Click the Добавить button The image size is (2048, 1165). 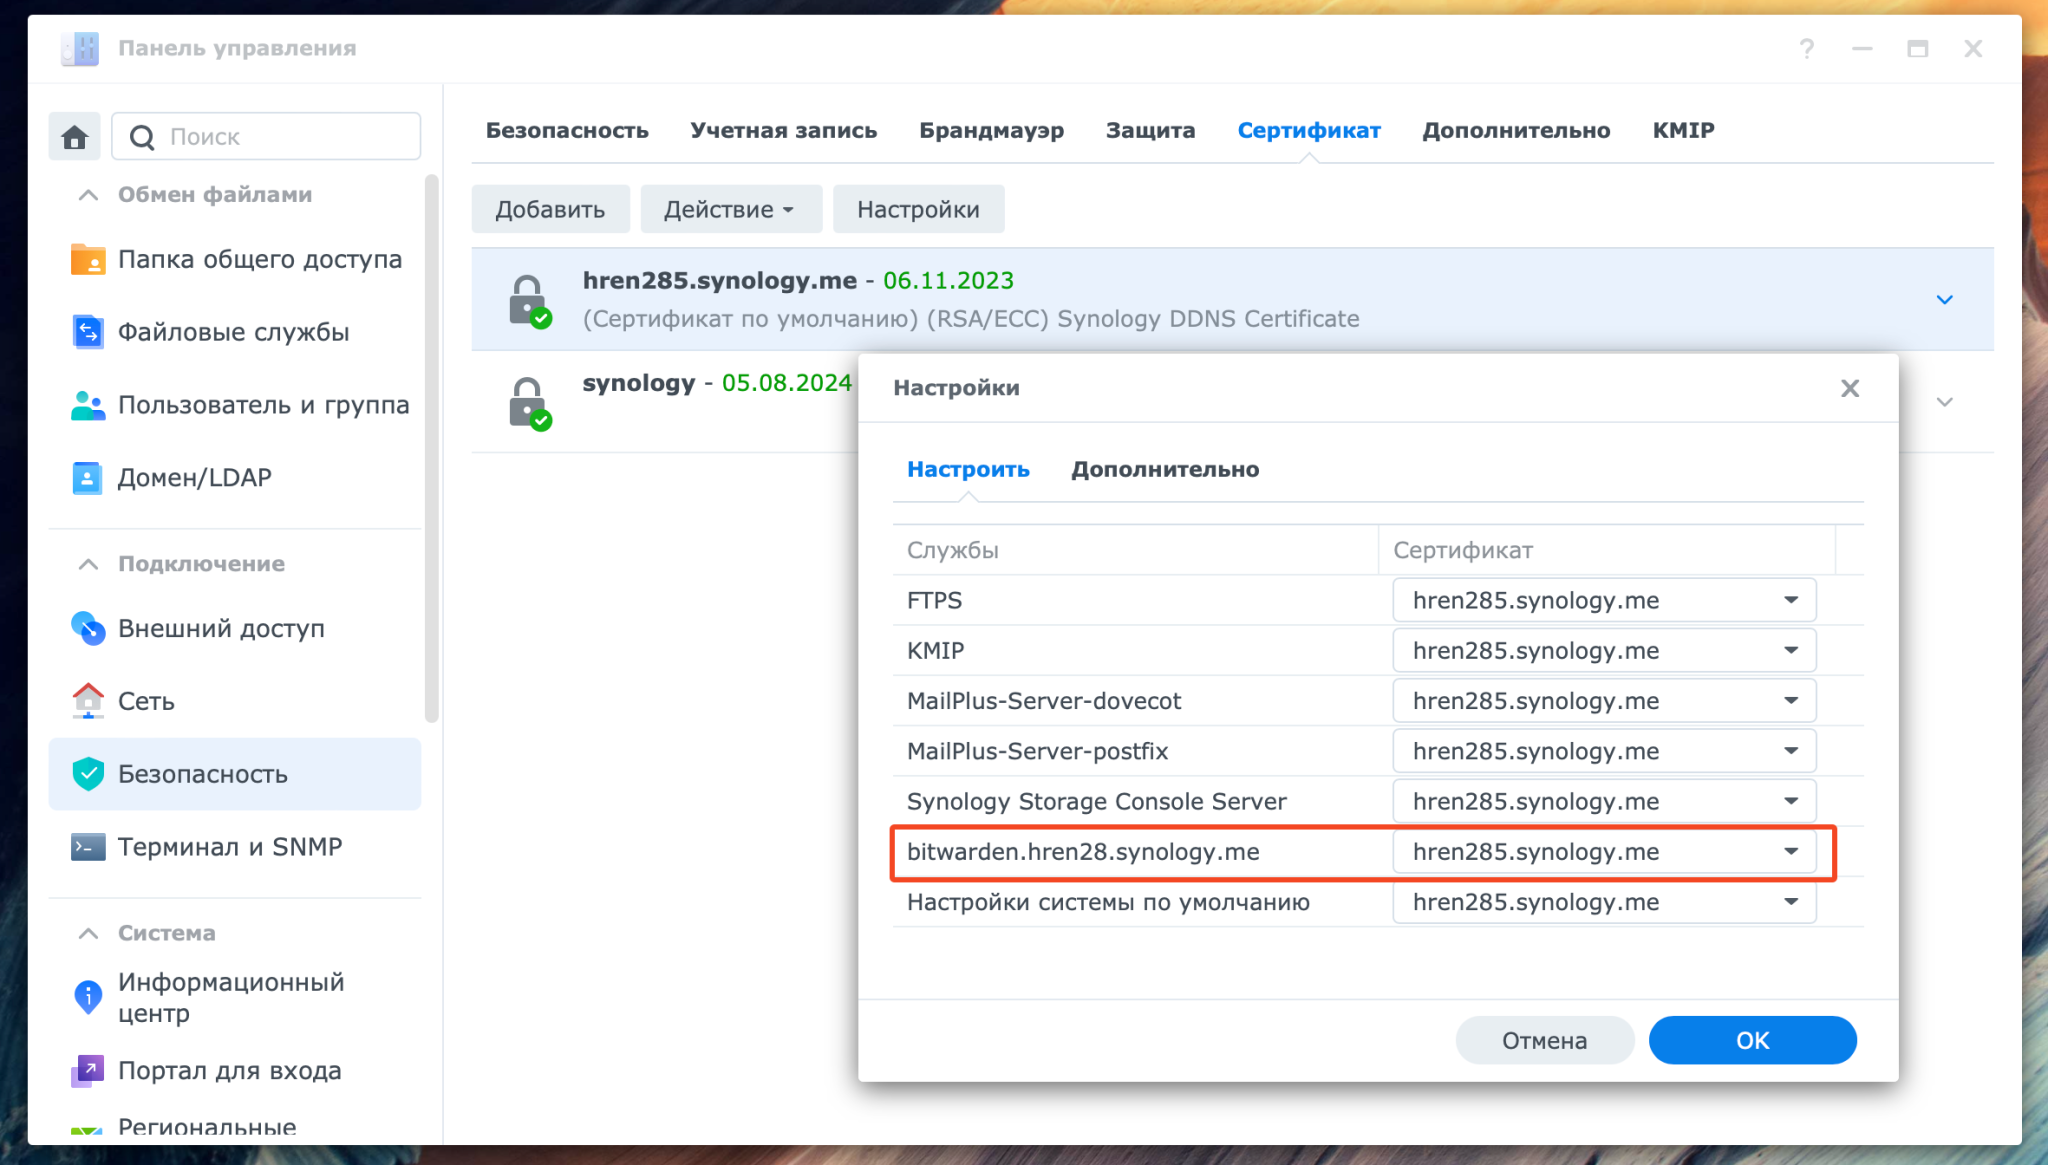(550, 209)
